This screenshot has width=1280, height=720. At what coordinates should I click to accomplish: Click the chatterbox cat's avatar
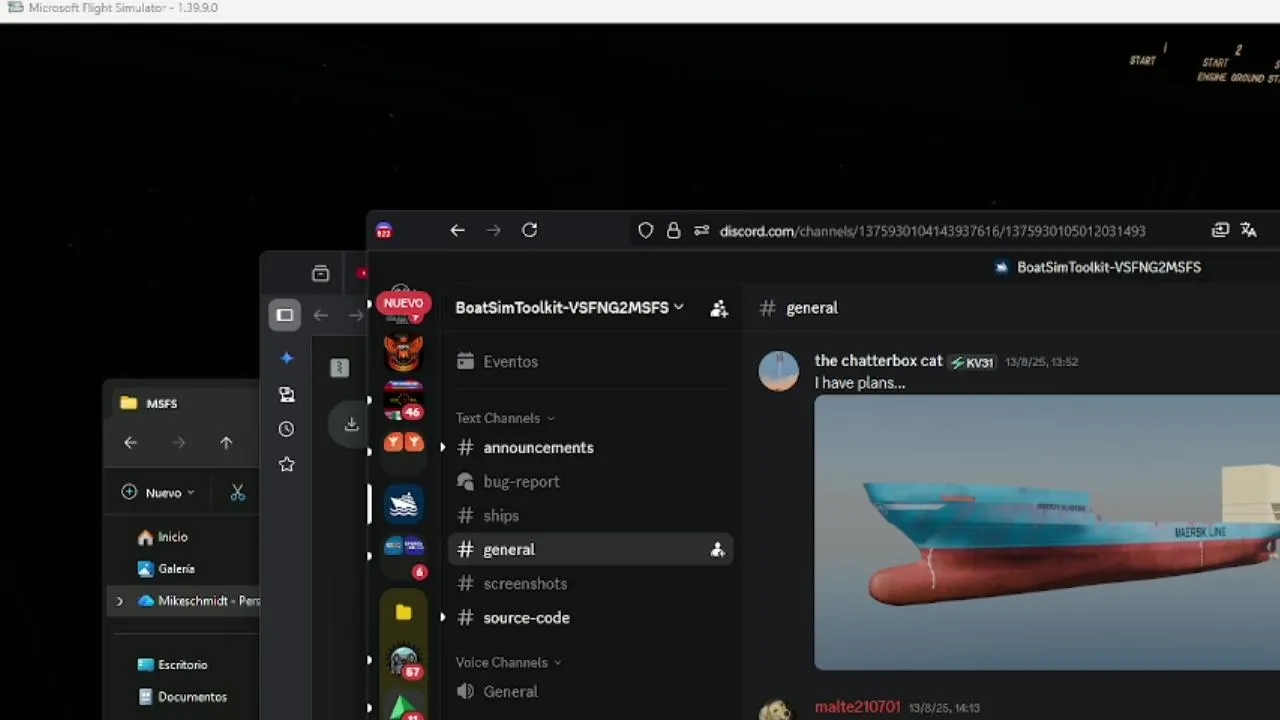[x=779, y=371]
